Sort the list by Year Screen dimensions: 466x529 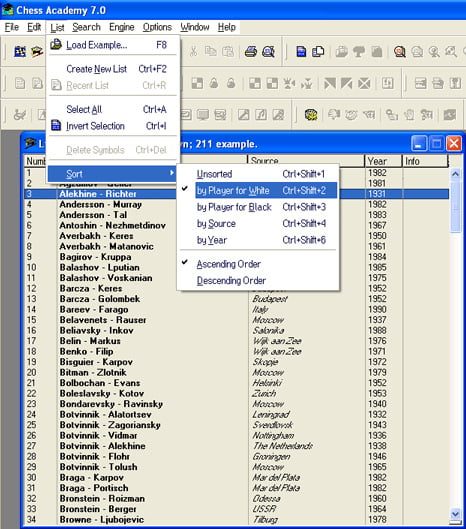point(259,240)
